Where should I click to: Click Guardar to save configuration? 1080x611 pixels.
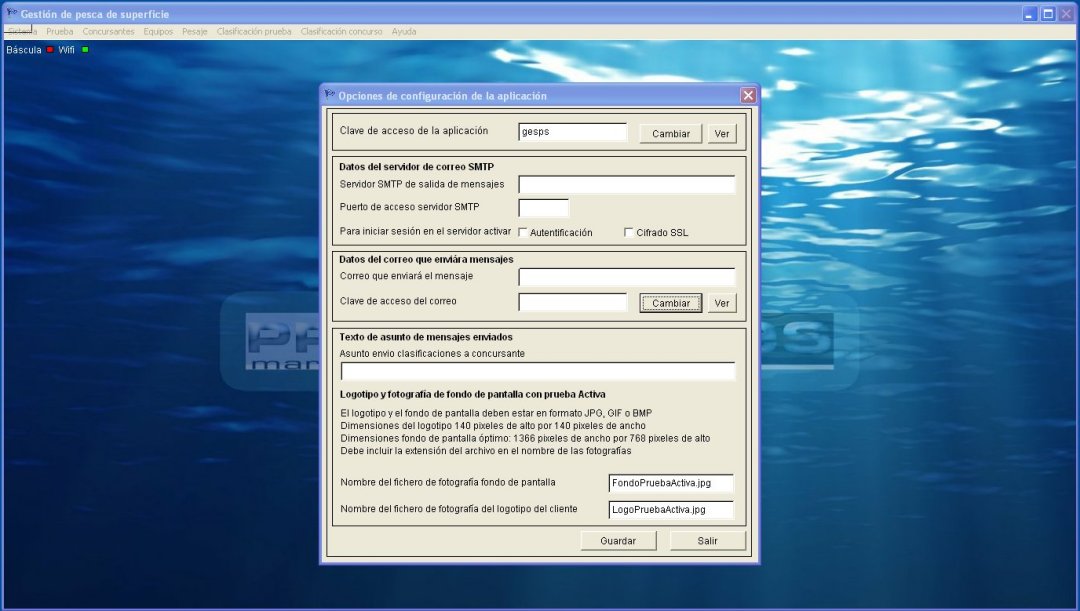[x=618, y=540]
